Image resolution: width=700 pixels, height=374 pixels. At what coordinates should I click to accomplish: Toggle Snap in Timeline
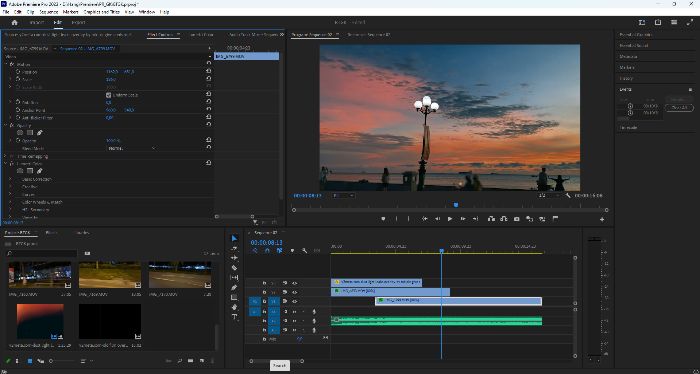pos(267,251)
